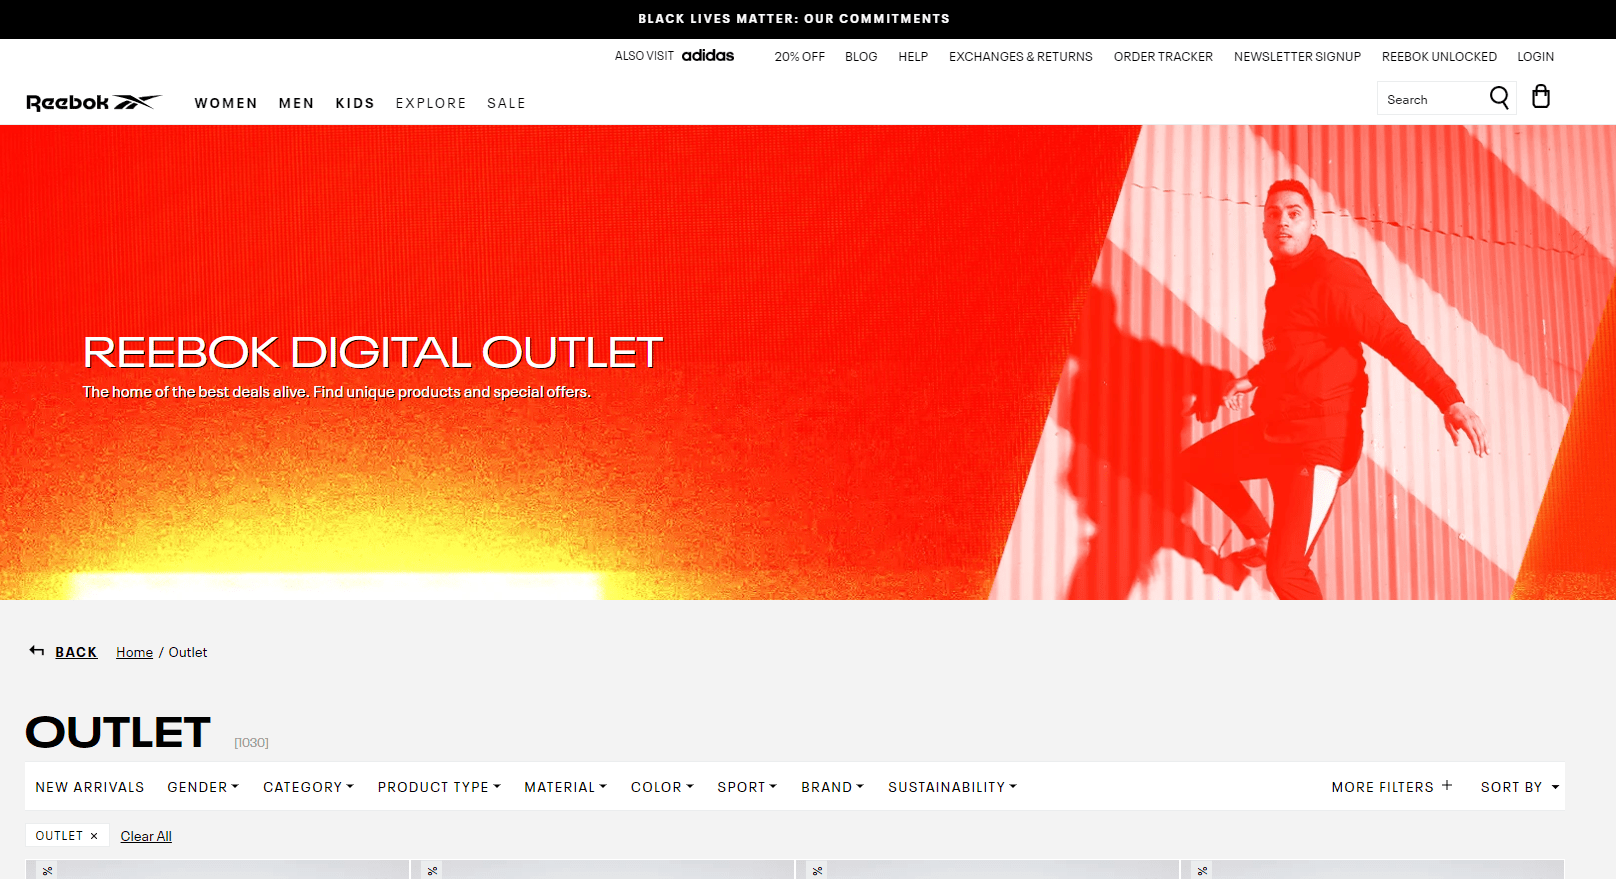This screenshot has height=879, width=1616.
Task: Open the Sort By dropdown
Action: (1520, 787)
